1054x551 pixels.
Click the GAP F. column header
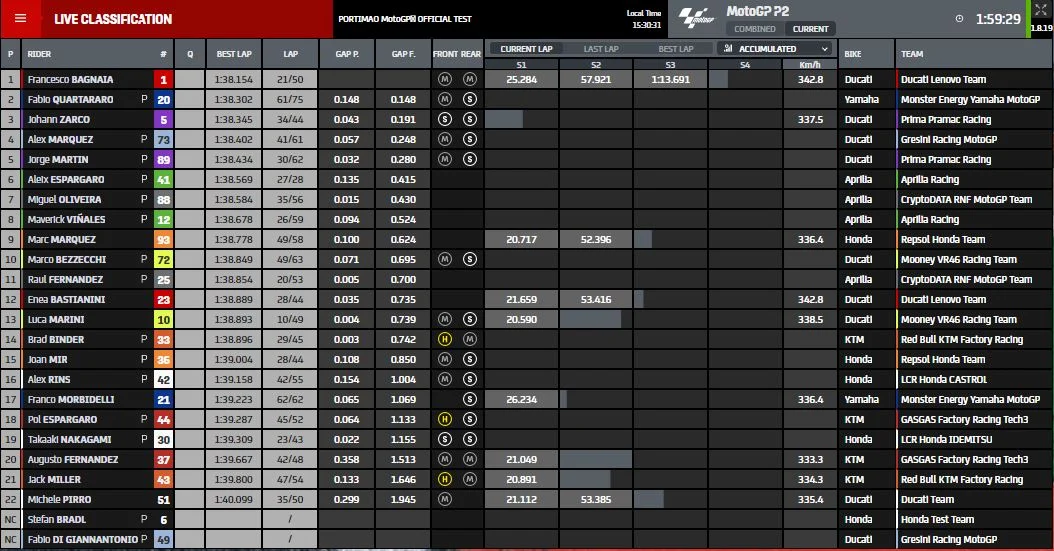pyautogui.click(x=403, y=54)
